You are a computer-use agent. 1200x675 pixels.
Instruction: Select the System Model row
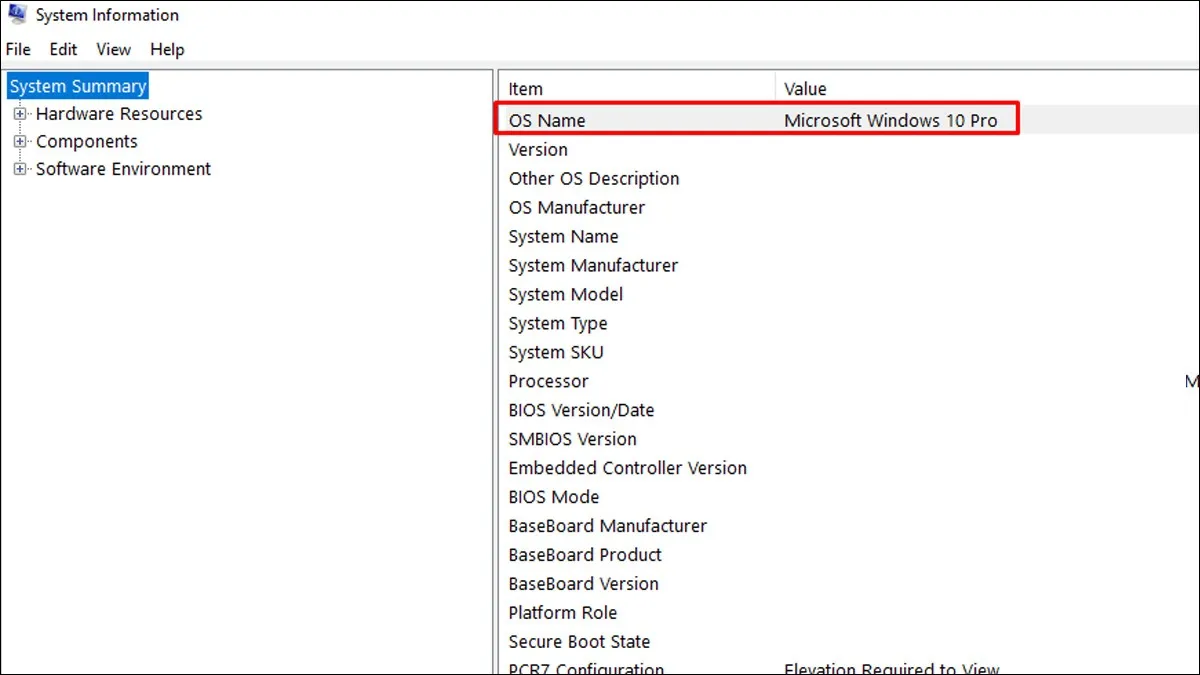[x=565, y=294]
